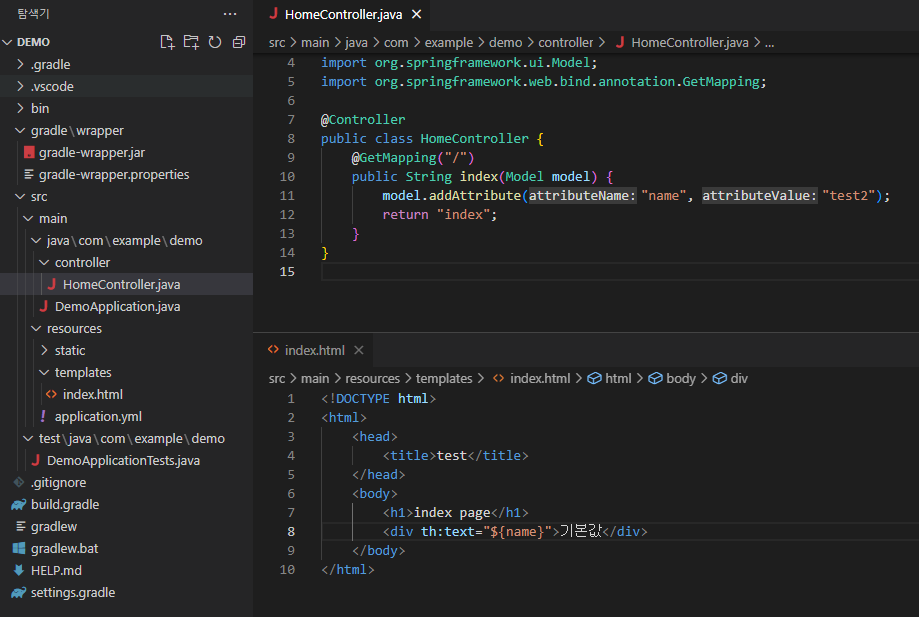The width and height of the screenshot is (919, 617).
Task: Open index.html in the file tree
Action: pos(126,394)
